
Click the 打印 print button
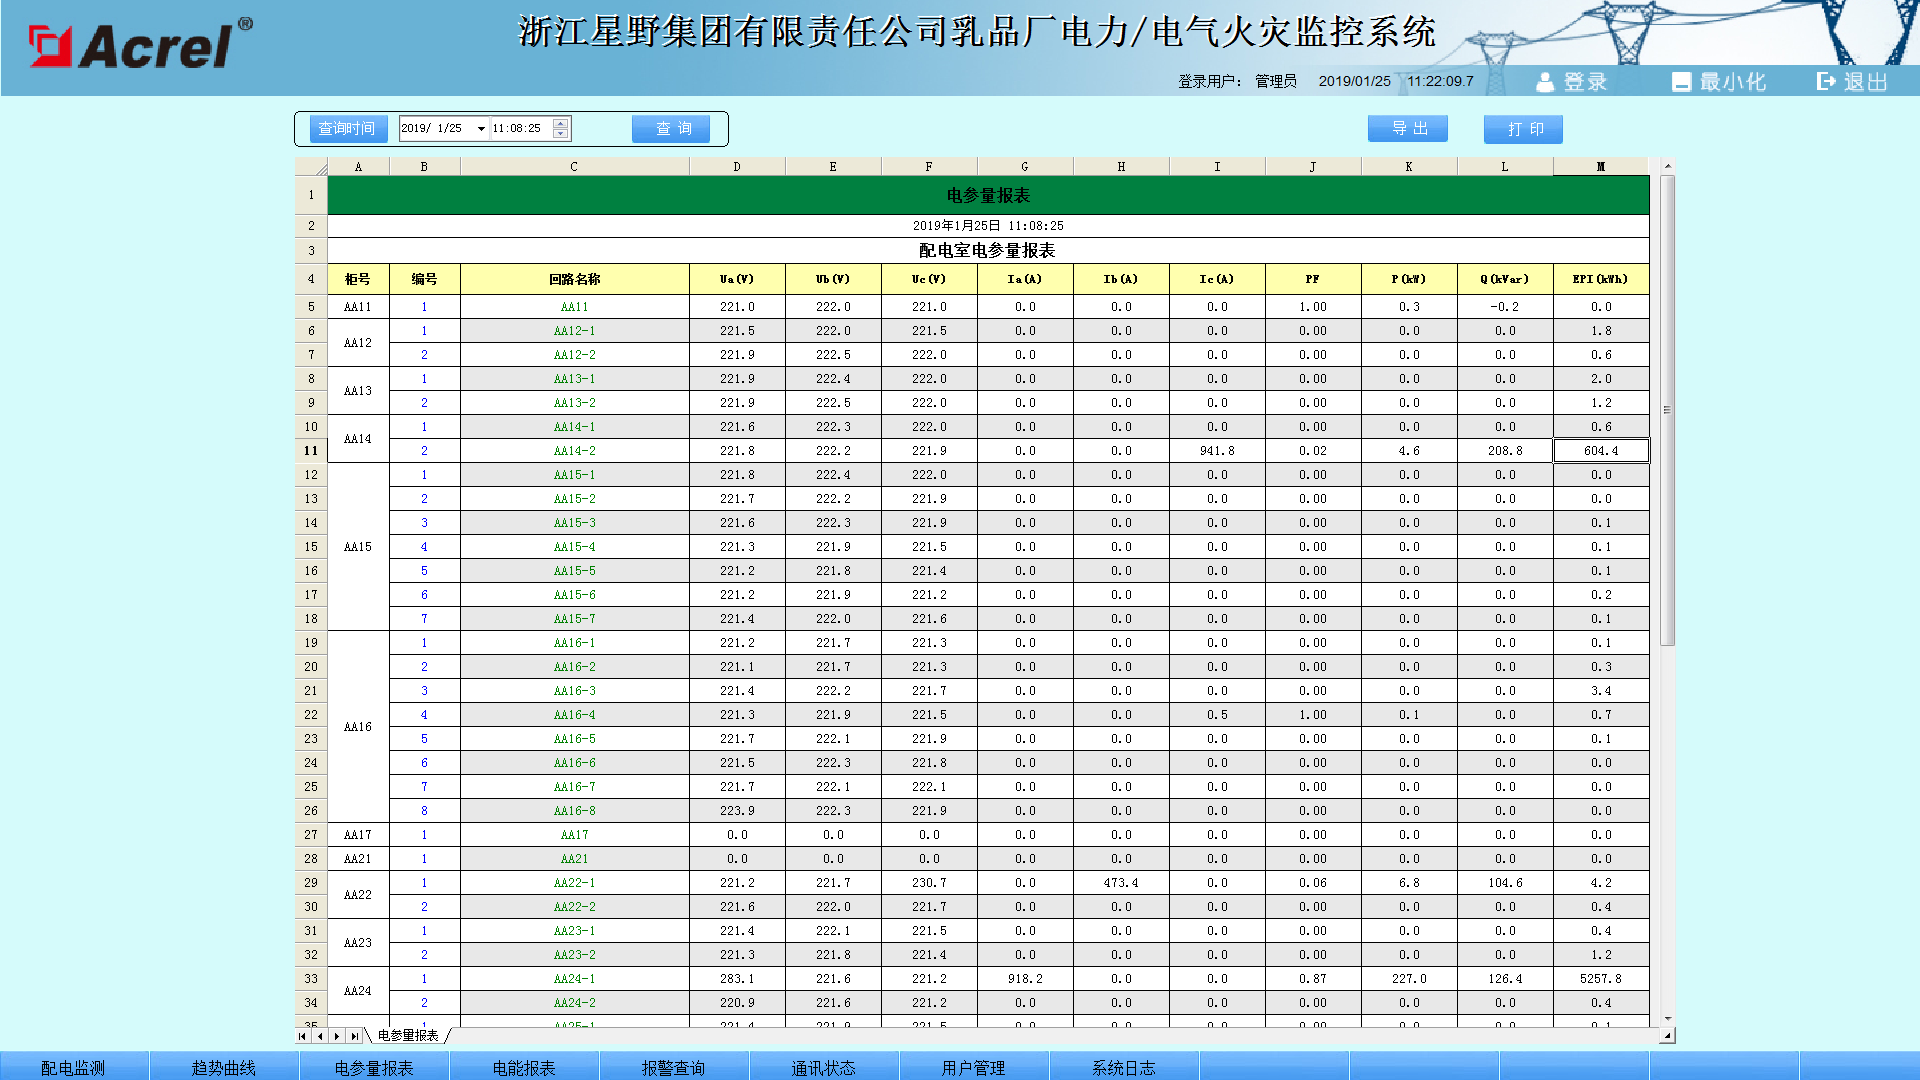[1524, 129]
